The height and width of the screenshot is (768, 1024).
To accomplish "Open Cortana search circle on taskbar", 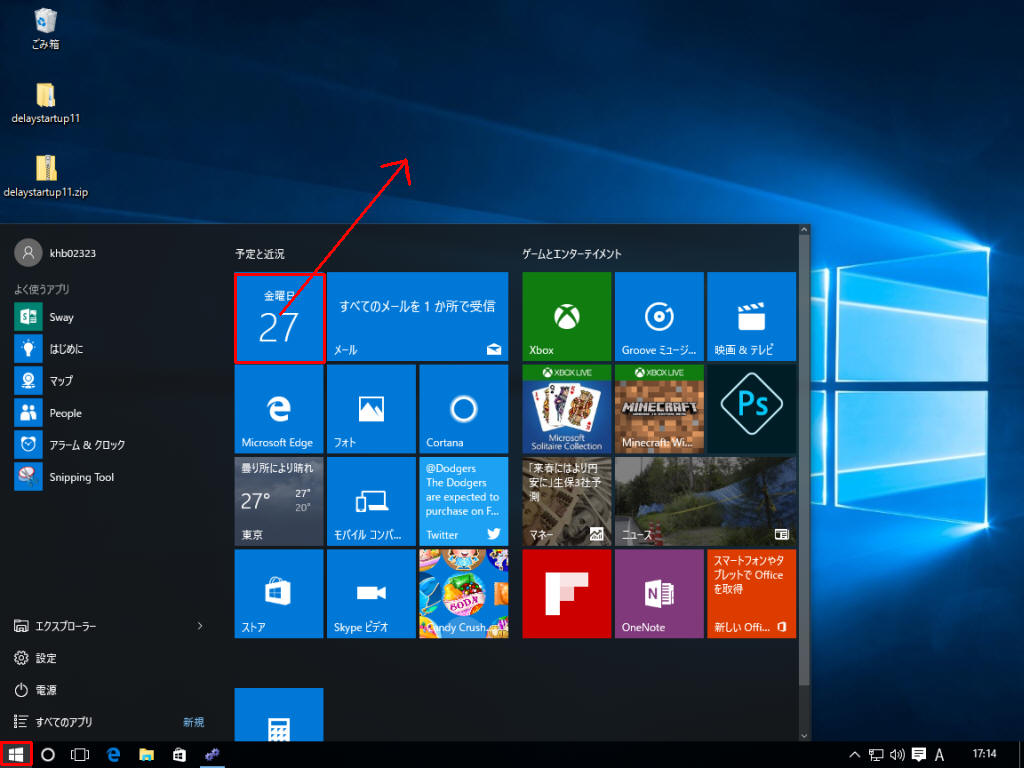I will 48,755.
